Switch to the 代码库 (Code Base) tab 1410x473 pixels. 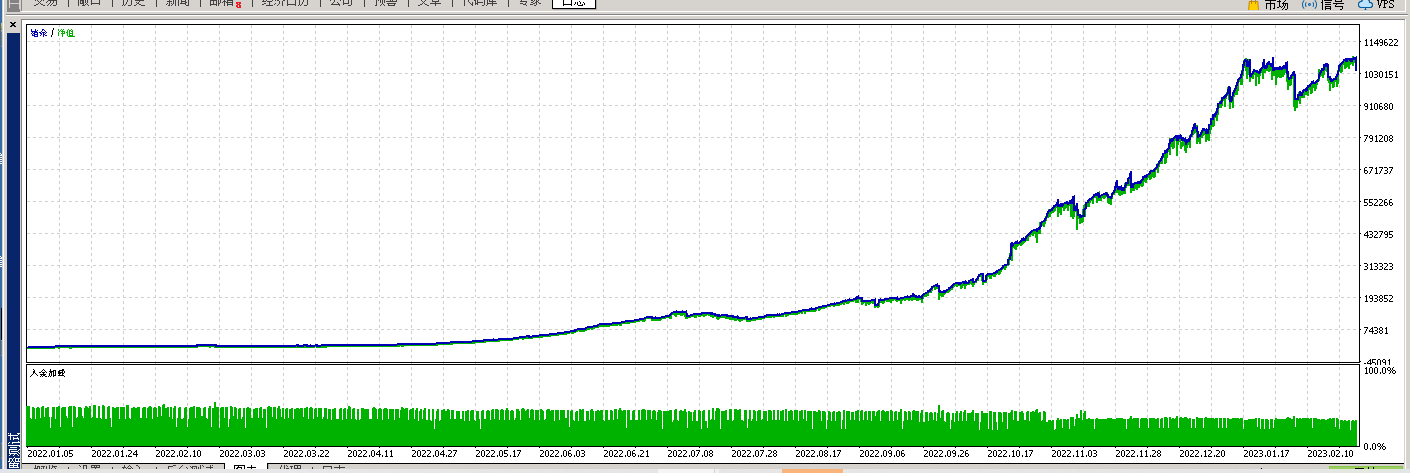pos(477,3)
